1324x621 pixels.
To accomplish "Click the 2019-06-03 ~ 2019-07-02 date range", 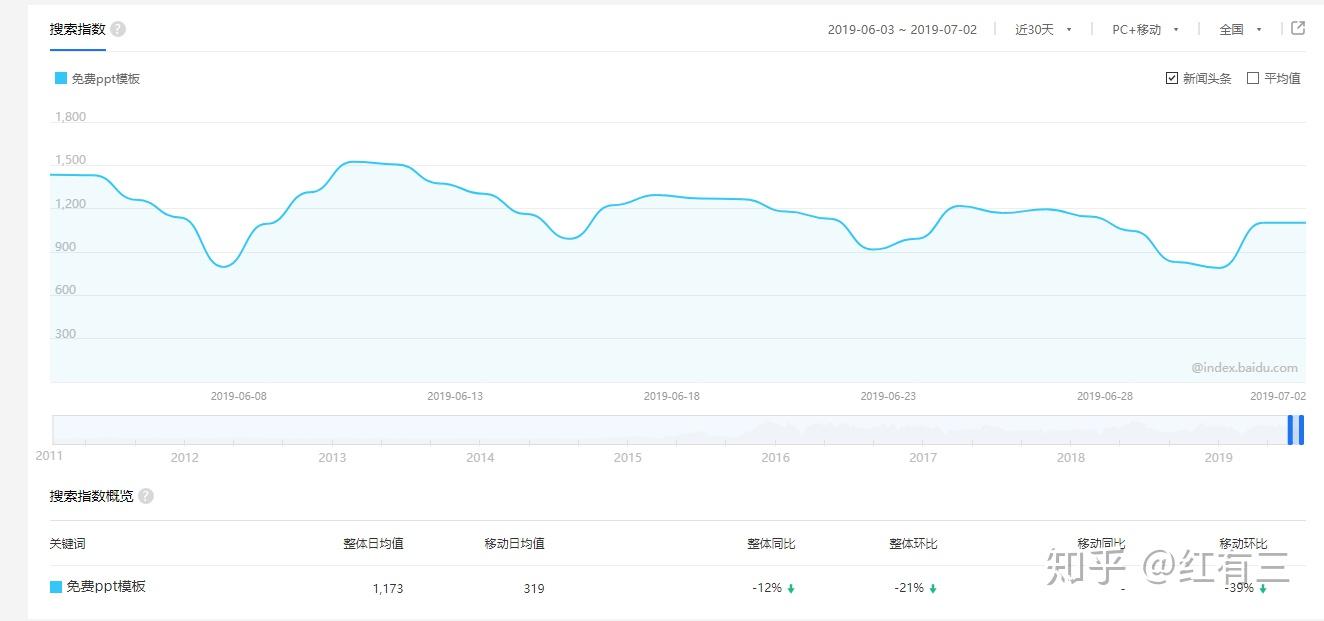I will click(902, 30).
